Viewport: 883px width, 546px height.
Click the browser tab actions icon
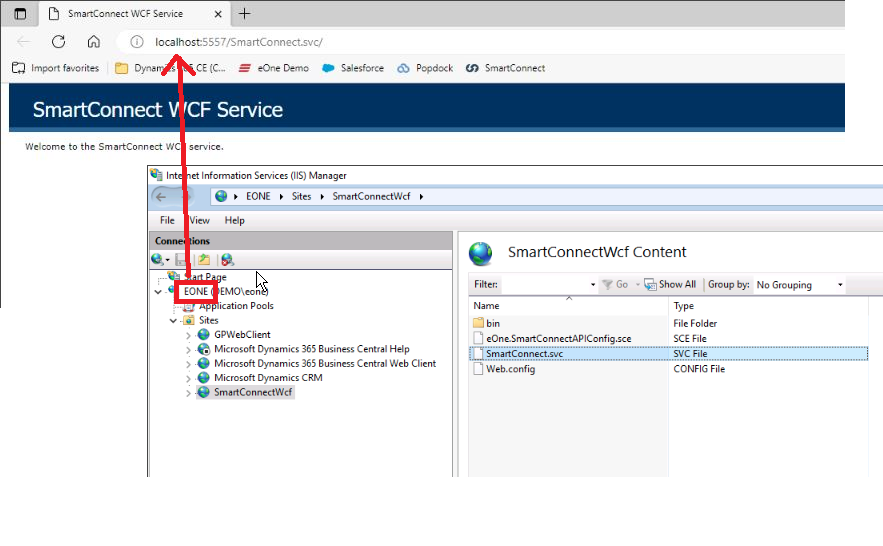pyautogui.click(x=20, y=14)
